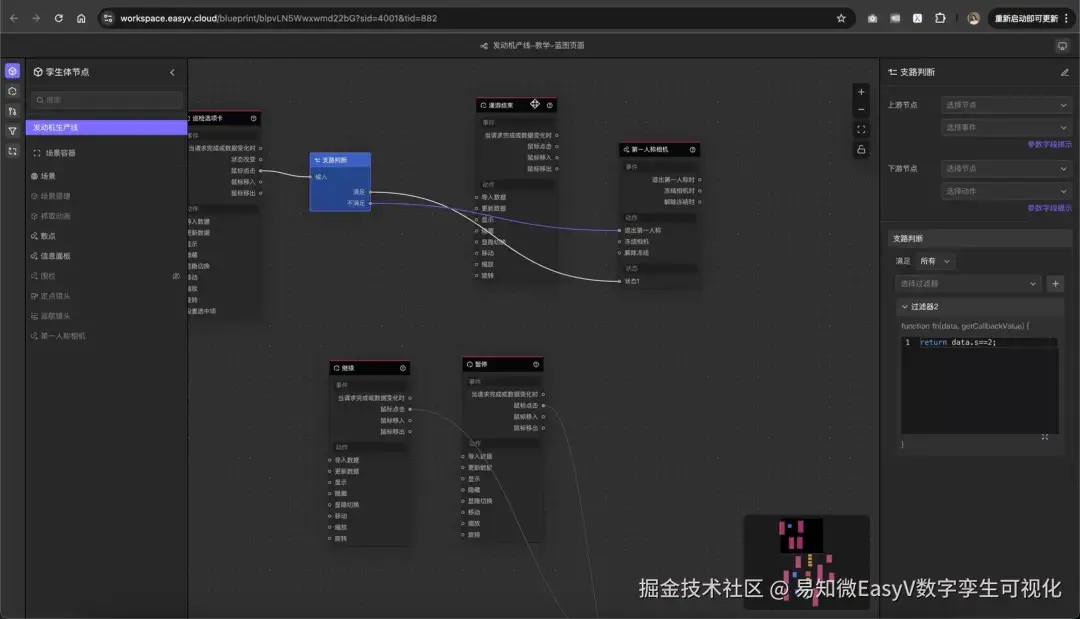Open info icon on 第一人称相机 node
The width and height of the screenshot is (1080, 619).
tap(692, 149)
